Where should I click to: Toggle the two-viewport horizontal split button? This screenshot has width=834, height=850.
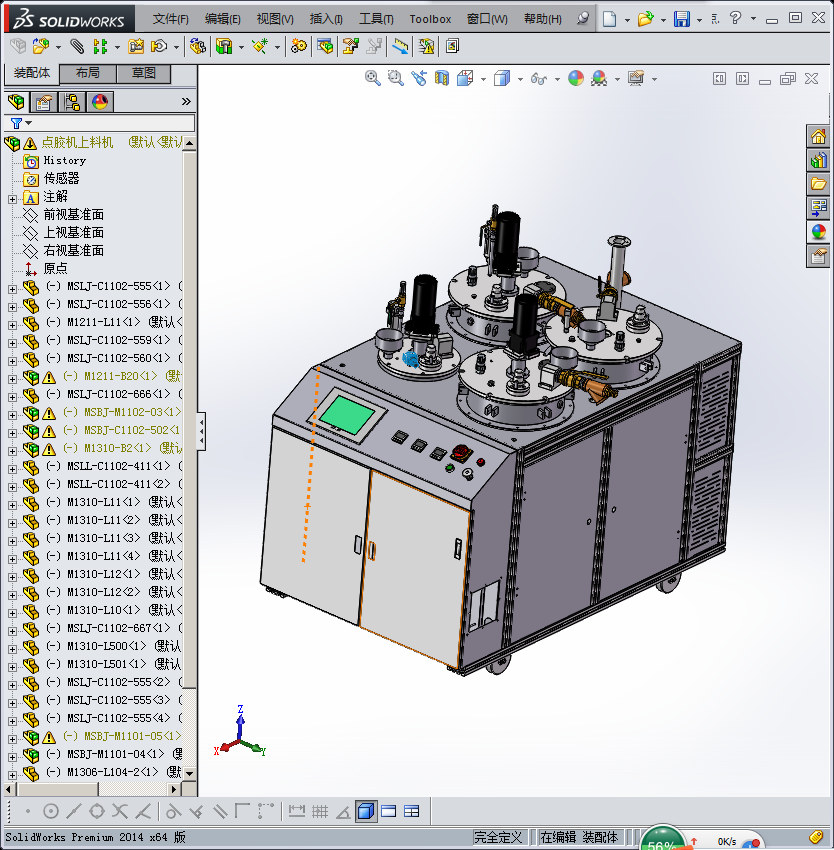[x=389, y=812]
